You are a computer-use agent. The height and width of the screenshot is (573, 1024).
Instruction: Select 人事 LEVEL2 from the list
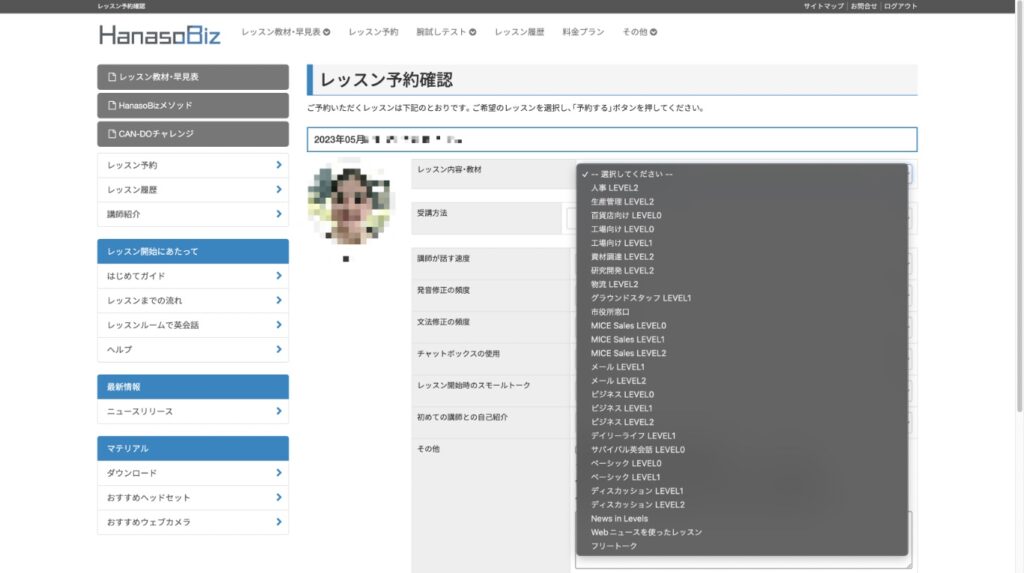coord(614,188)
